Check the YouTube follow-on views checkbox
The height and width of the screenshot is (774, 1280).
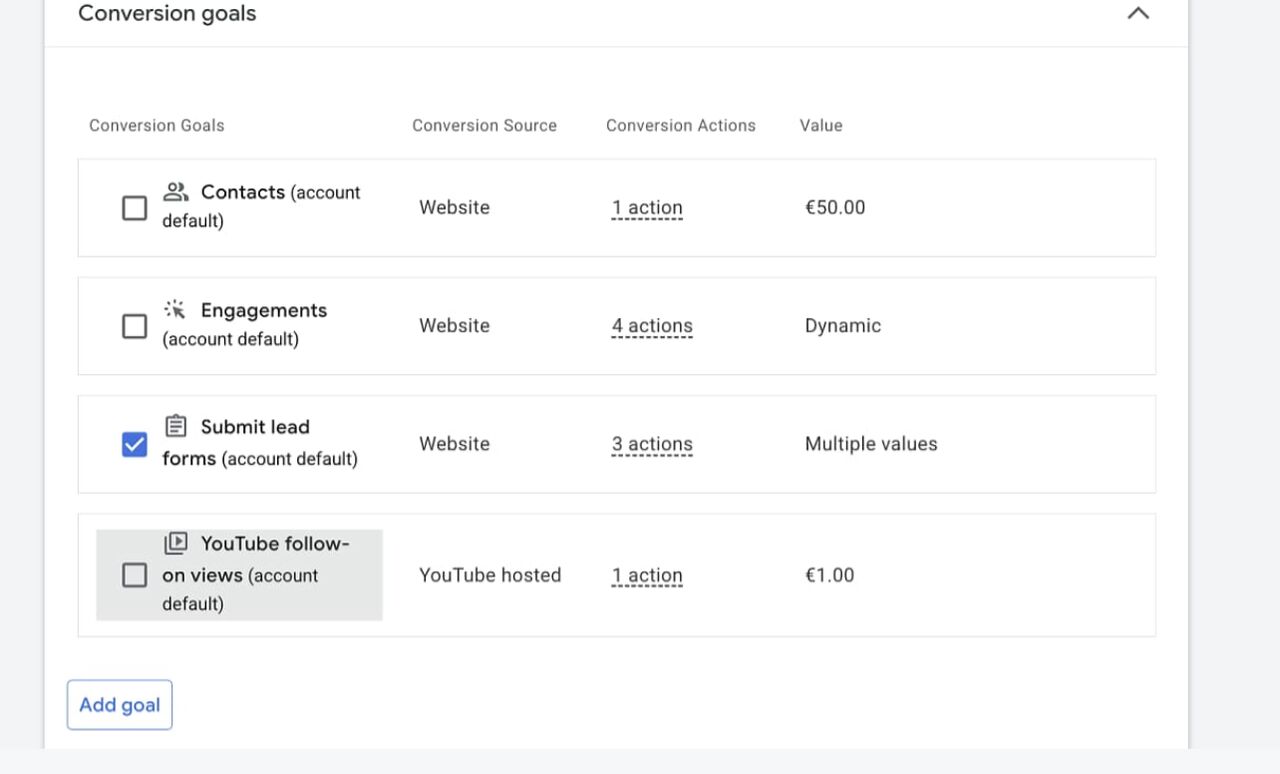click(x=134, y=575)
